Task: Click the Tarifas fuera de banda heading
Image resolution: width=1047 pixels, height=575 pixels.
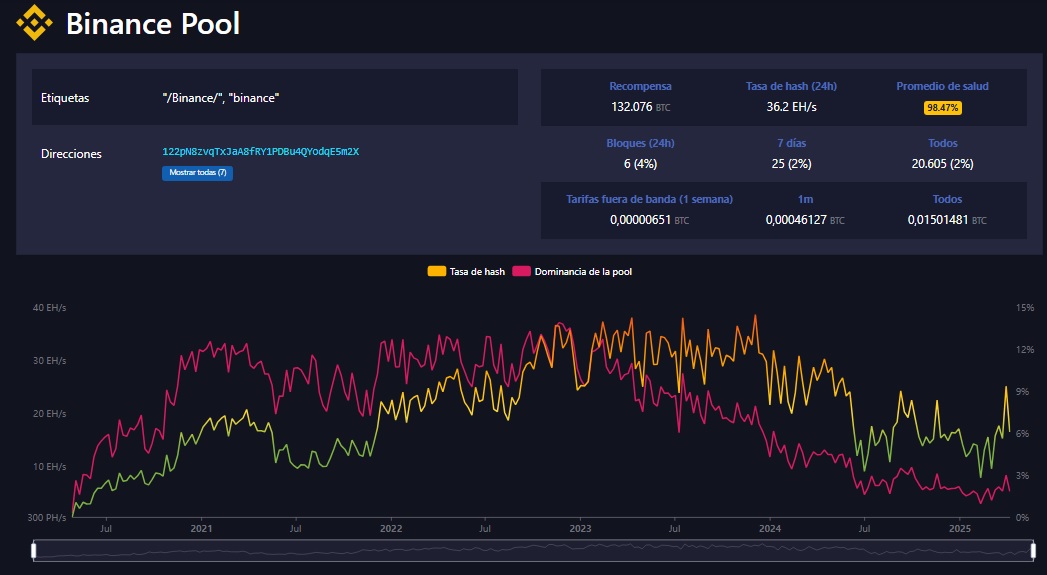Action: (x=649, y=199)
